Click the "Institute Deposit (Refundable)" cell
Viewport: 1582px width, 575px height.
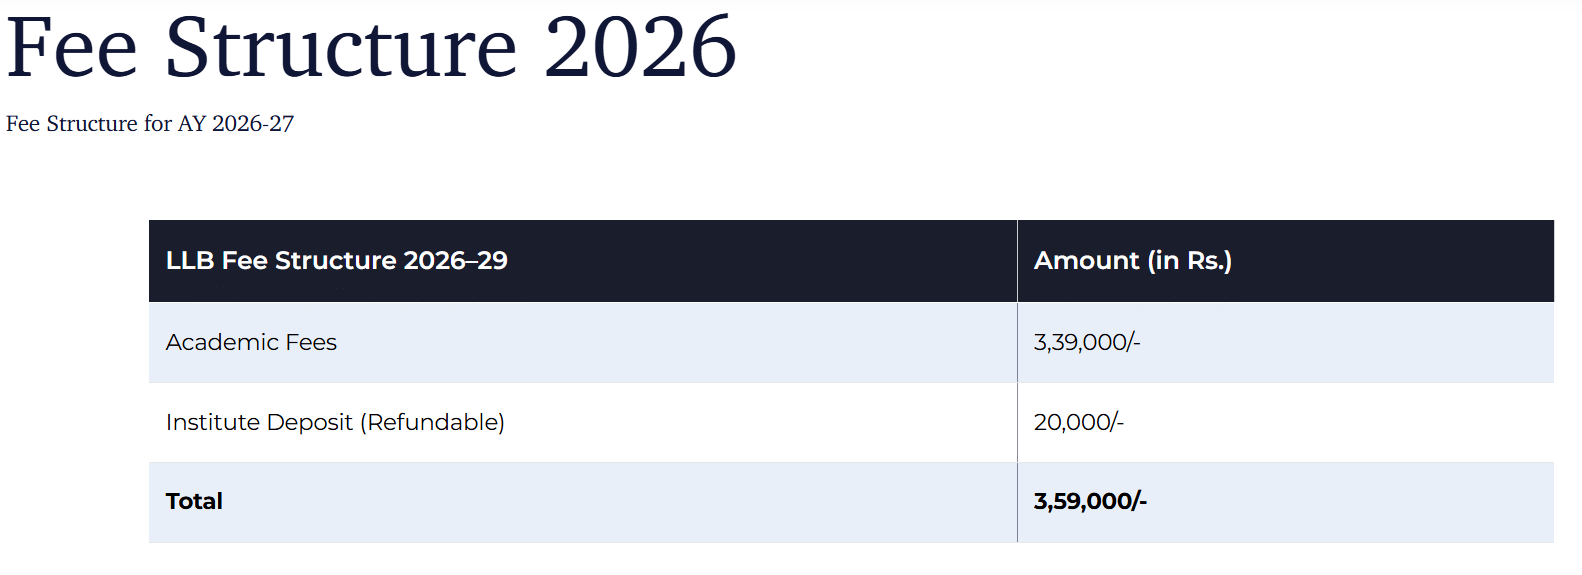click(x=335, y=423)
